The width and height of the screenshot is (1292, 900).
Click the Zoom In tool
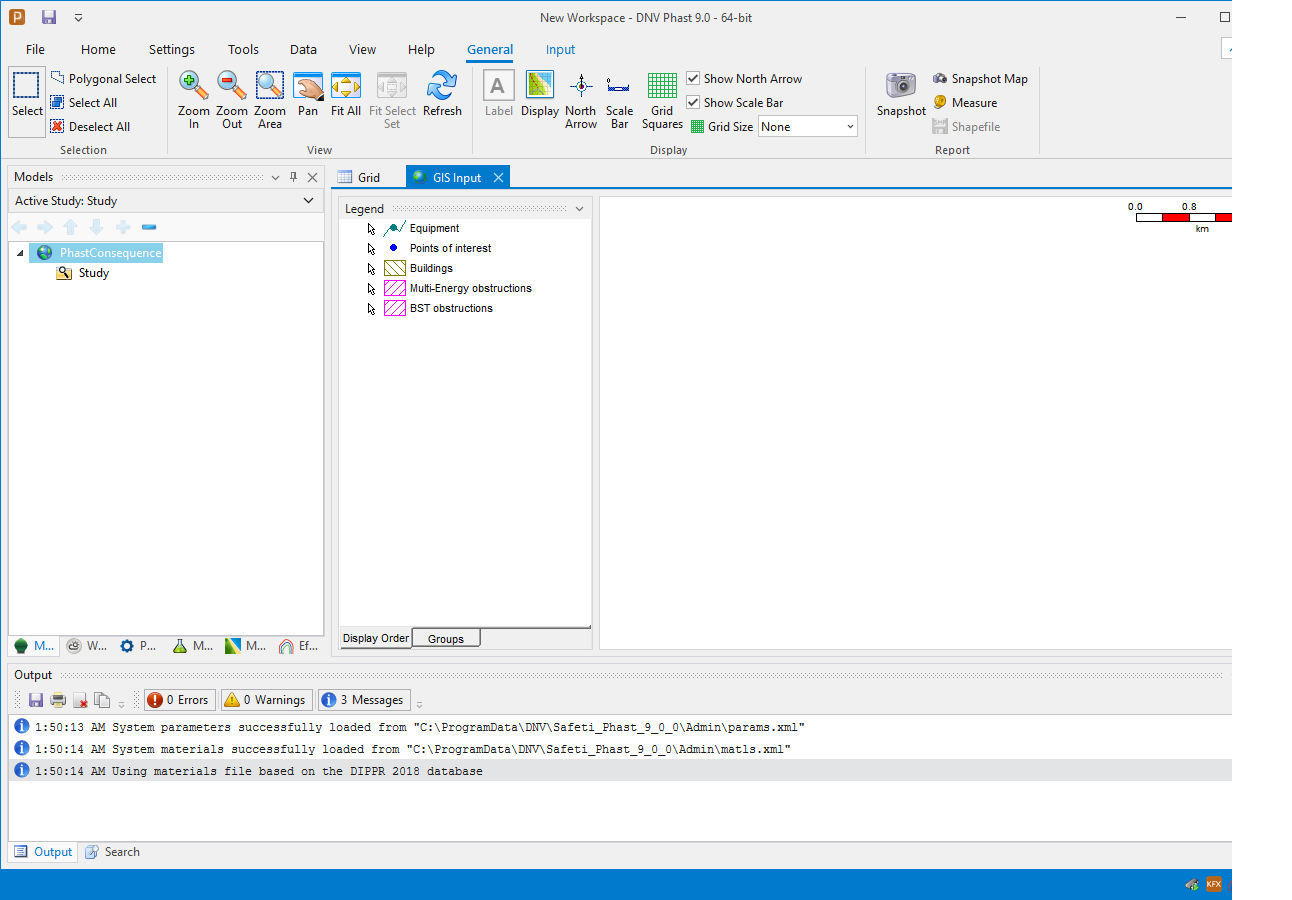[x=194, y=101]
